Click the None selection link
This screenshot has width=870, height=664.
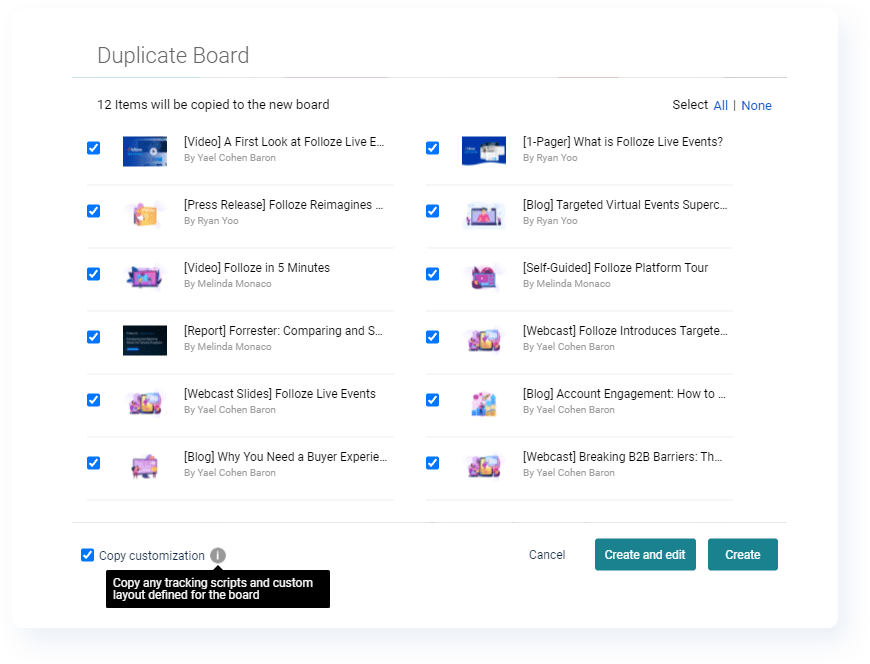(756, 106)
